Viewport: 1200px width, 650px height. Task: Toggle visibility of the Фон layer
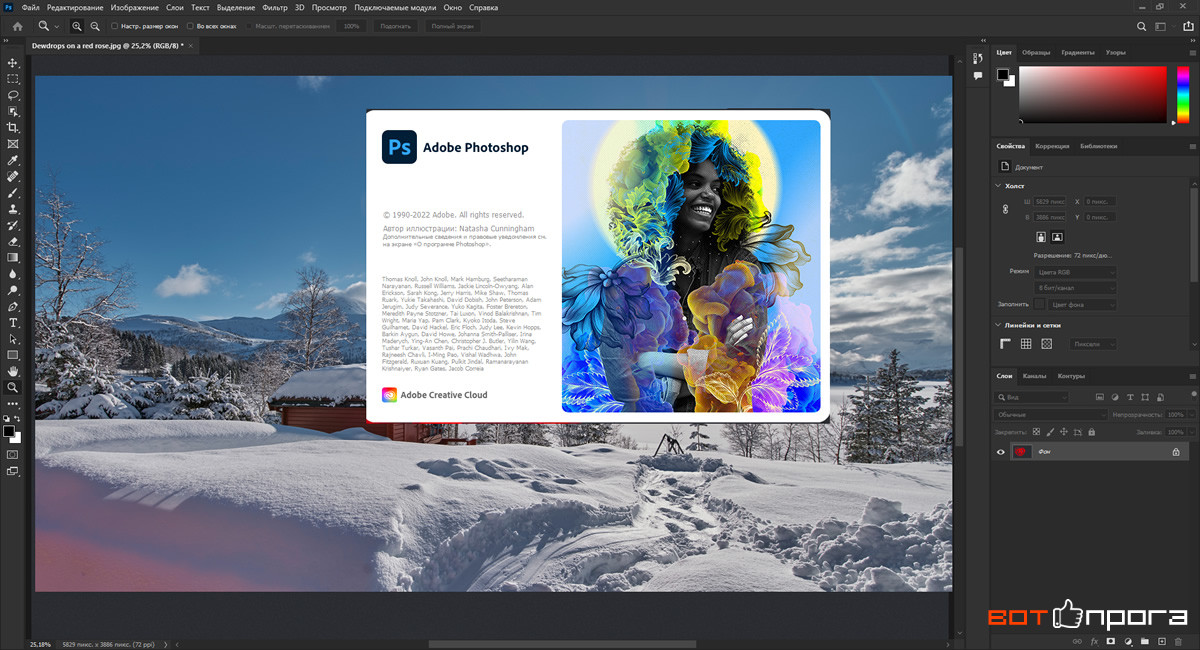[x=1001, y=452]
